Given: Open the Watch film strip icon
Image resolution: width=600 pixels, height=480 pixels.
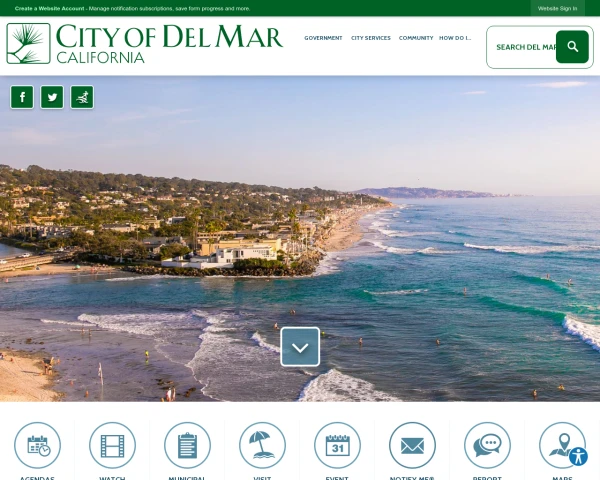Looking at the screenshot, I should 112,445.
